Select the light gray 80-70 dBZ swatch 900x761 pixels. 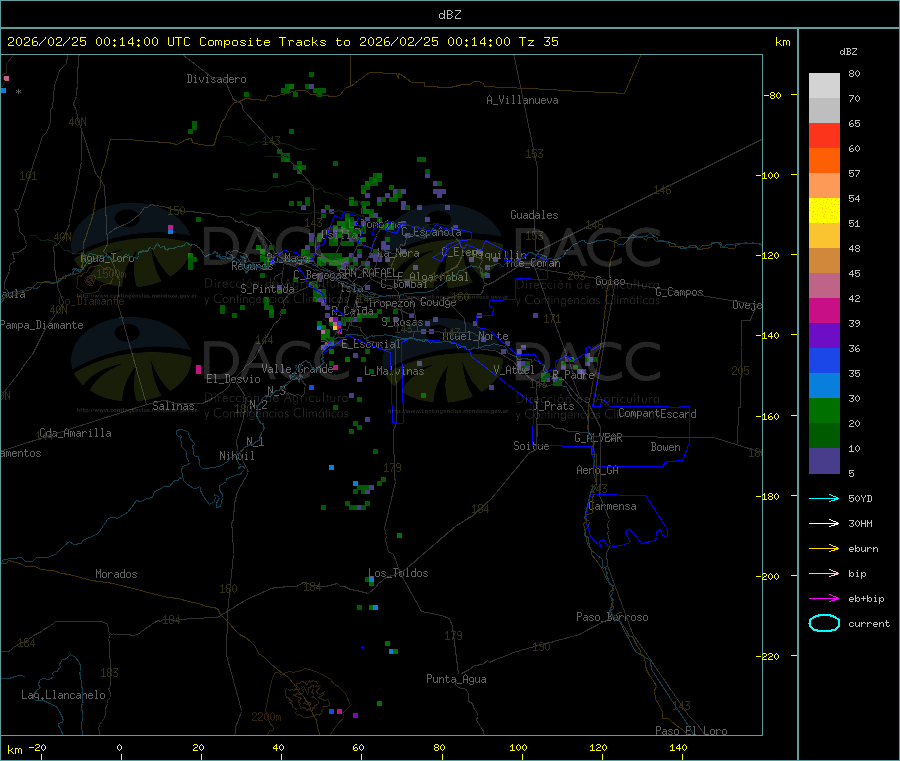point(824,86)
